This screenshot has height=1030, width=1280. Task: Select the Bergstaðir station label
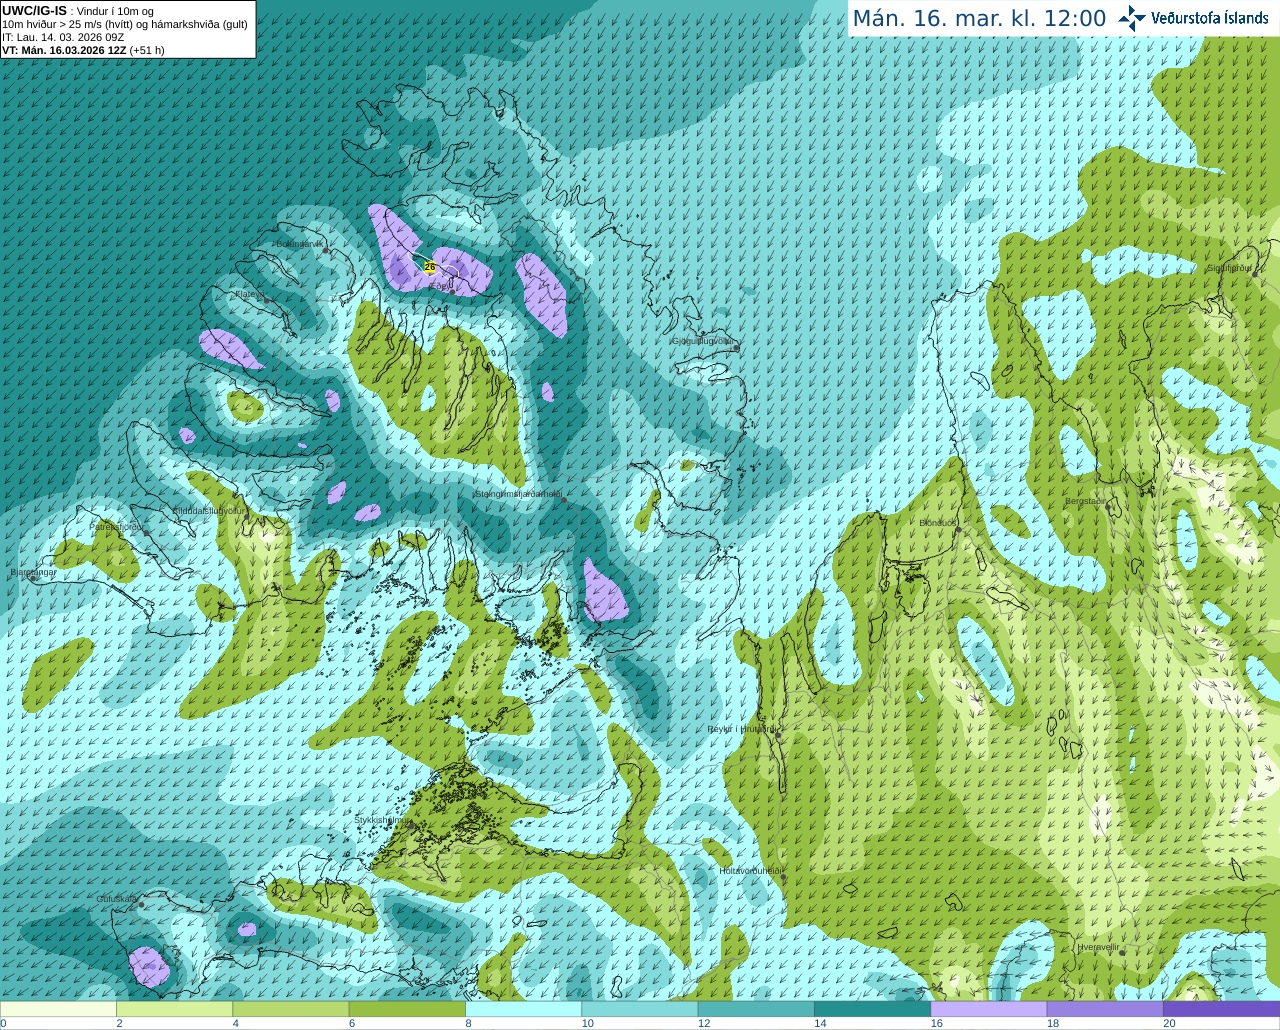1086,501
